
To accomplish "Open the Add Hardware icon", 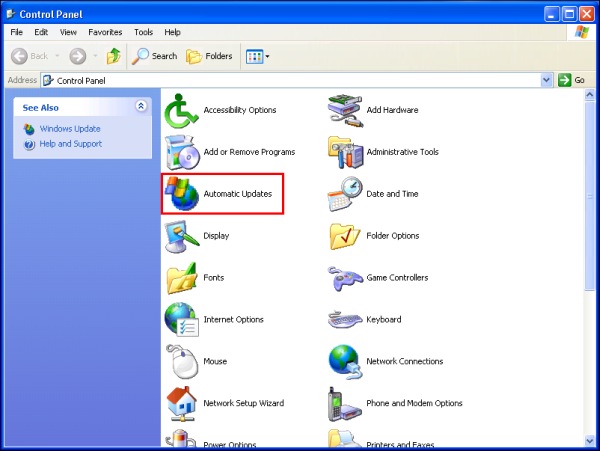I will [345, 111].
